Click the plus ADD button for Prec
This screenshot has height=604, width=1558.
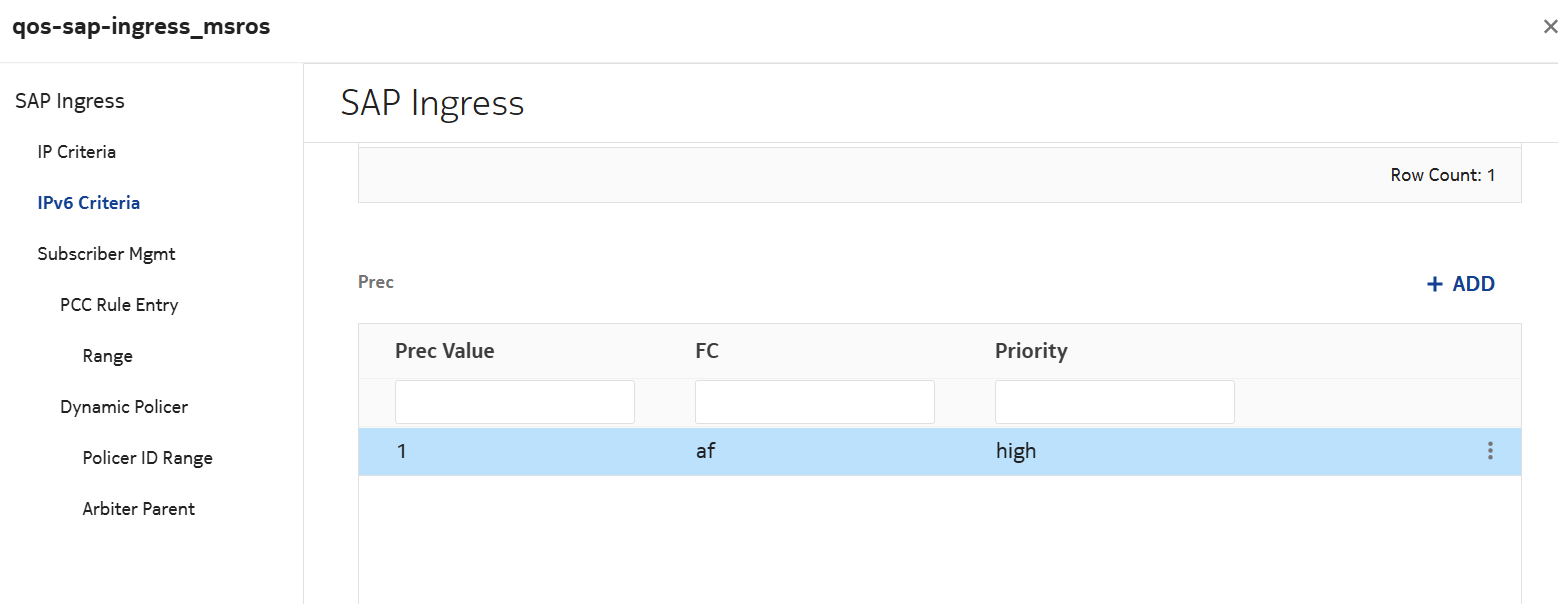pos(1460,284)
